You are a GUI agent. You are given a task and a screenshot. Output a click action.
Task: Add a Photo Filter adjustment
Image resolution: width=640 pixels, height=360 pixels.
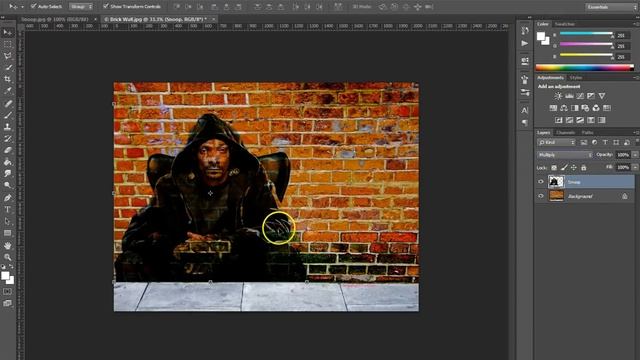(585, 108)
